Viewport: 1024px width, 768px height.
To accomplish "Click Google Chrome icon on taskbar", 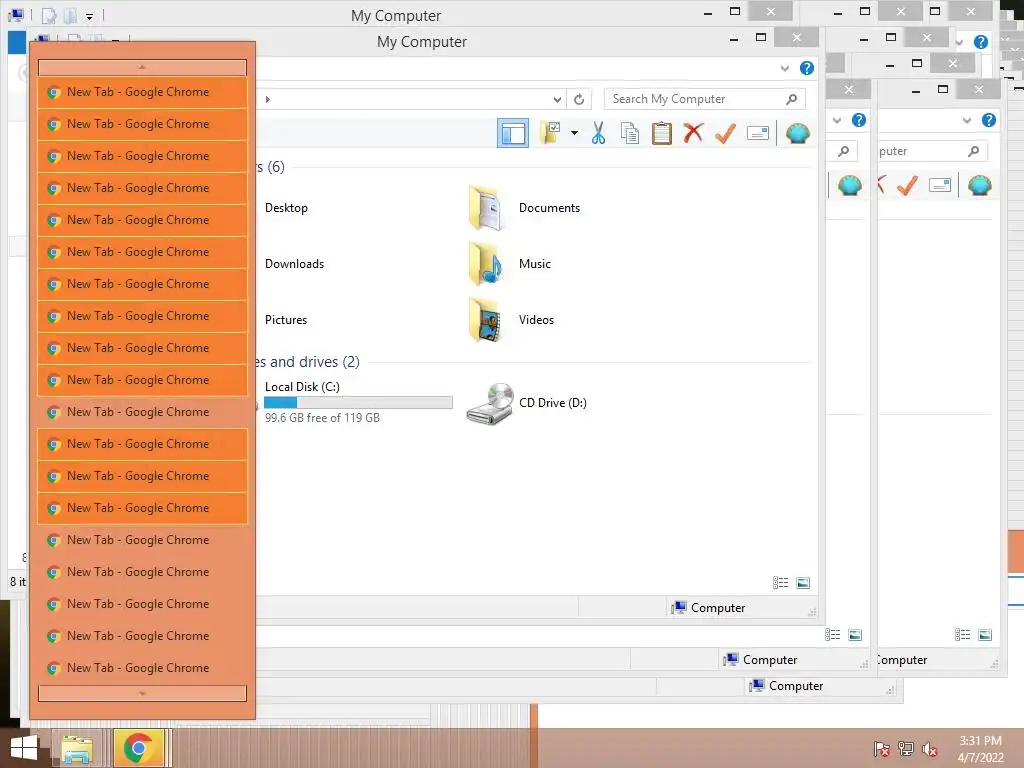I will pos(138,748).
